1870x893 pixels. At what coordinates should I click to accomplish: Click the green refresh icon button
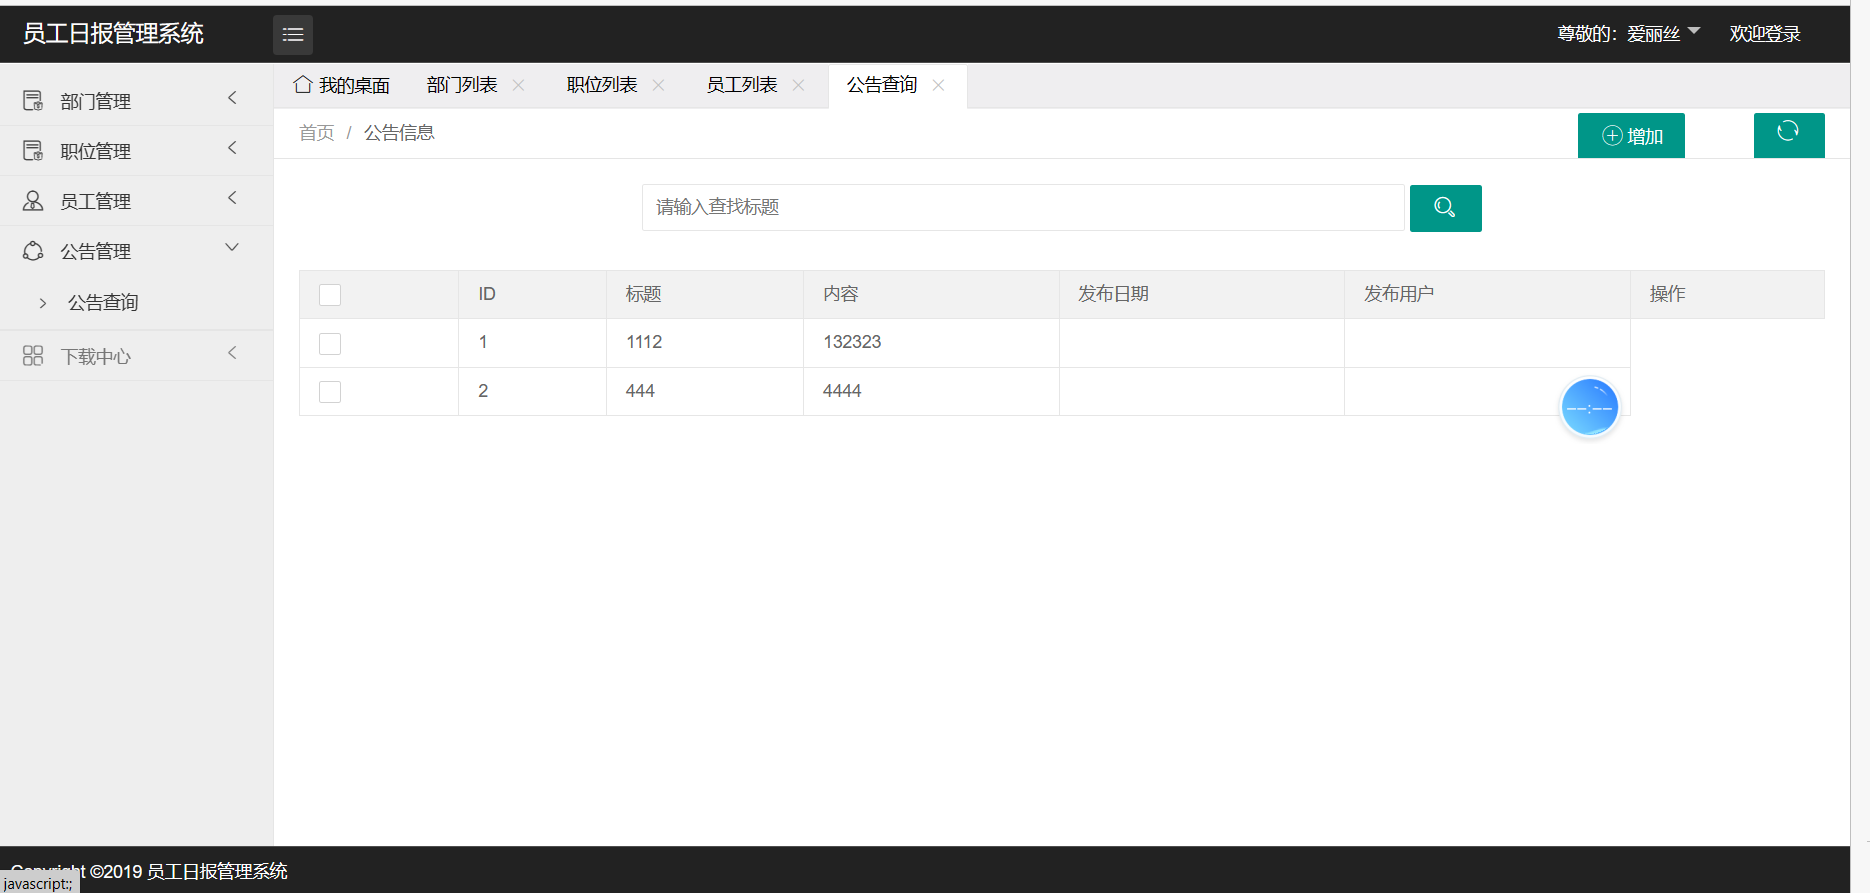coord(1788,134)
